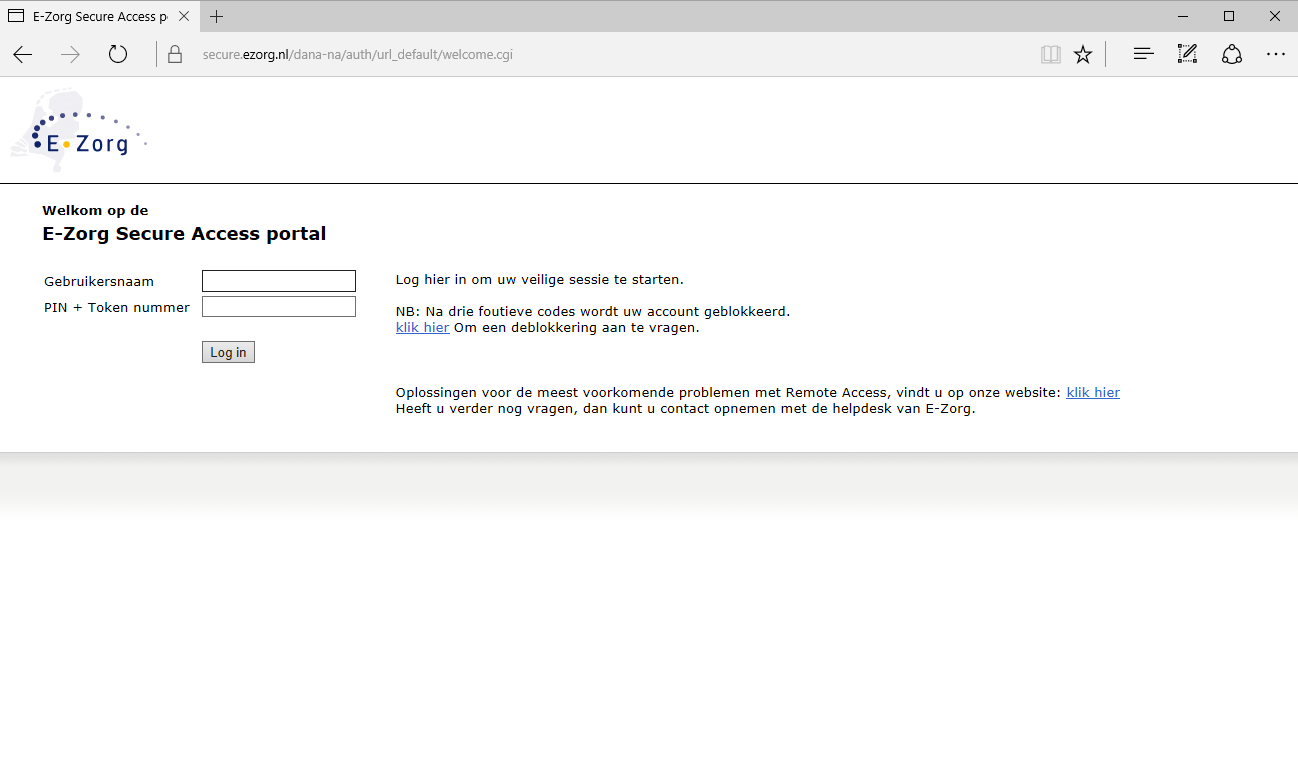Focus the Gebruikersnaam input field
This screenshot has width=1298, height=766.
[279, 281]
